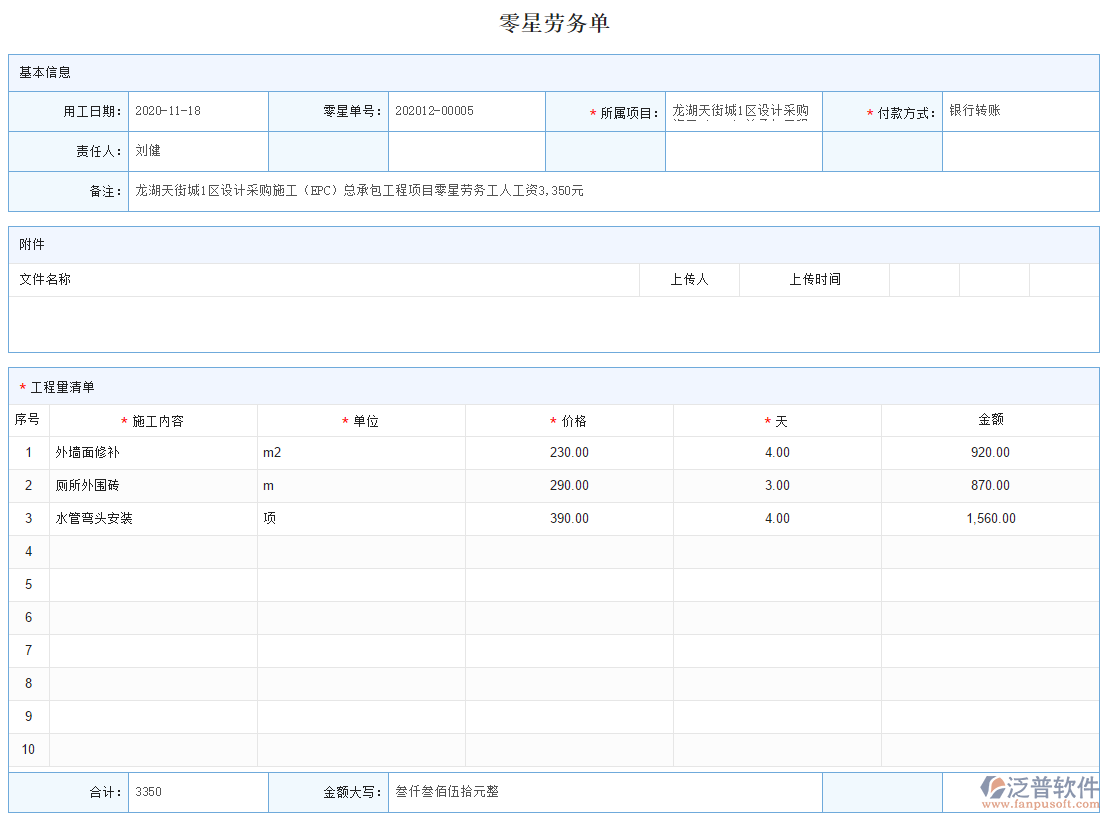Open the 付款方式 field showing 银行转账
The image size is (1110, 820).
1020,111
